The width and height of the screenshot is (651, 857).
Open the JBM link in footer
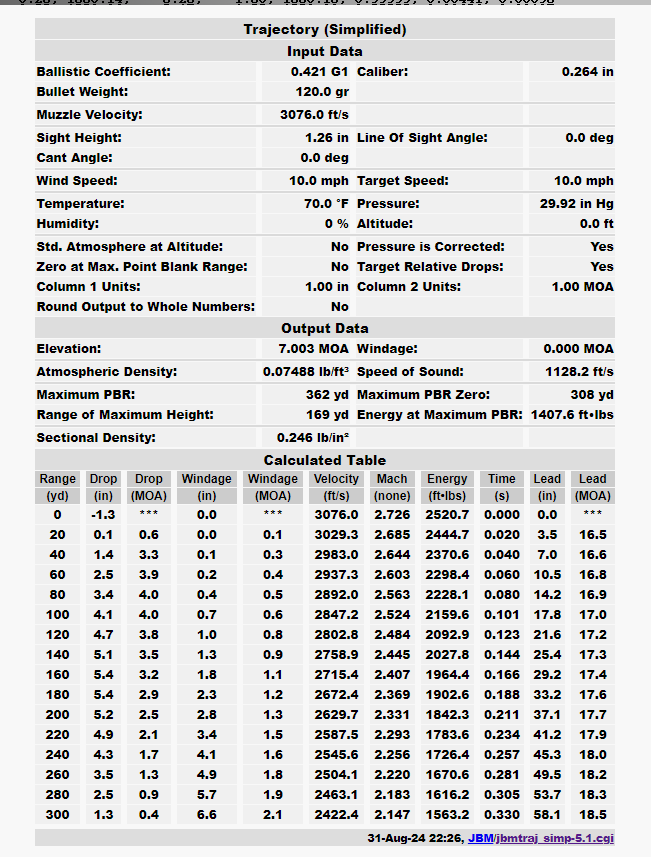(x=480, y=838)
